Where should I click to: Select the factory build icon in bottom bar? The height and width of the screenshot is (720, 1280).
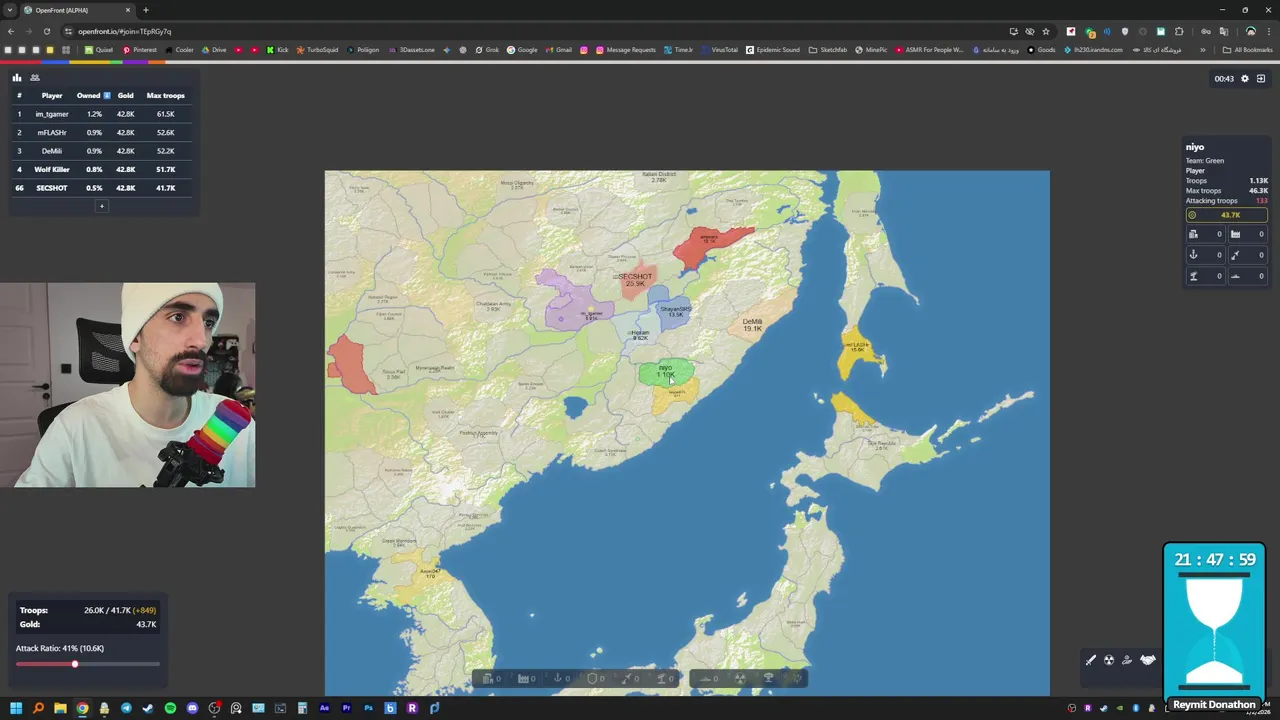[523, 679]
